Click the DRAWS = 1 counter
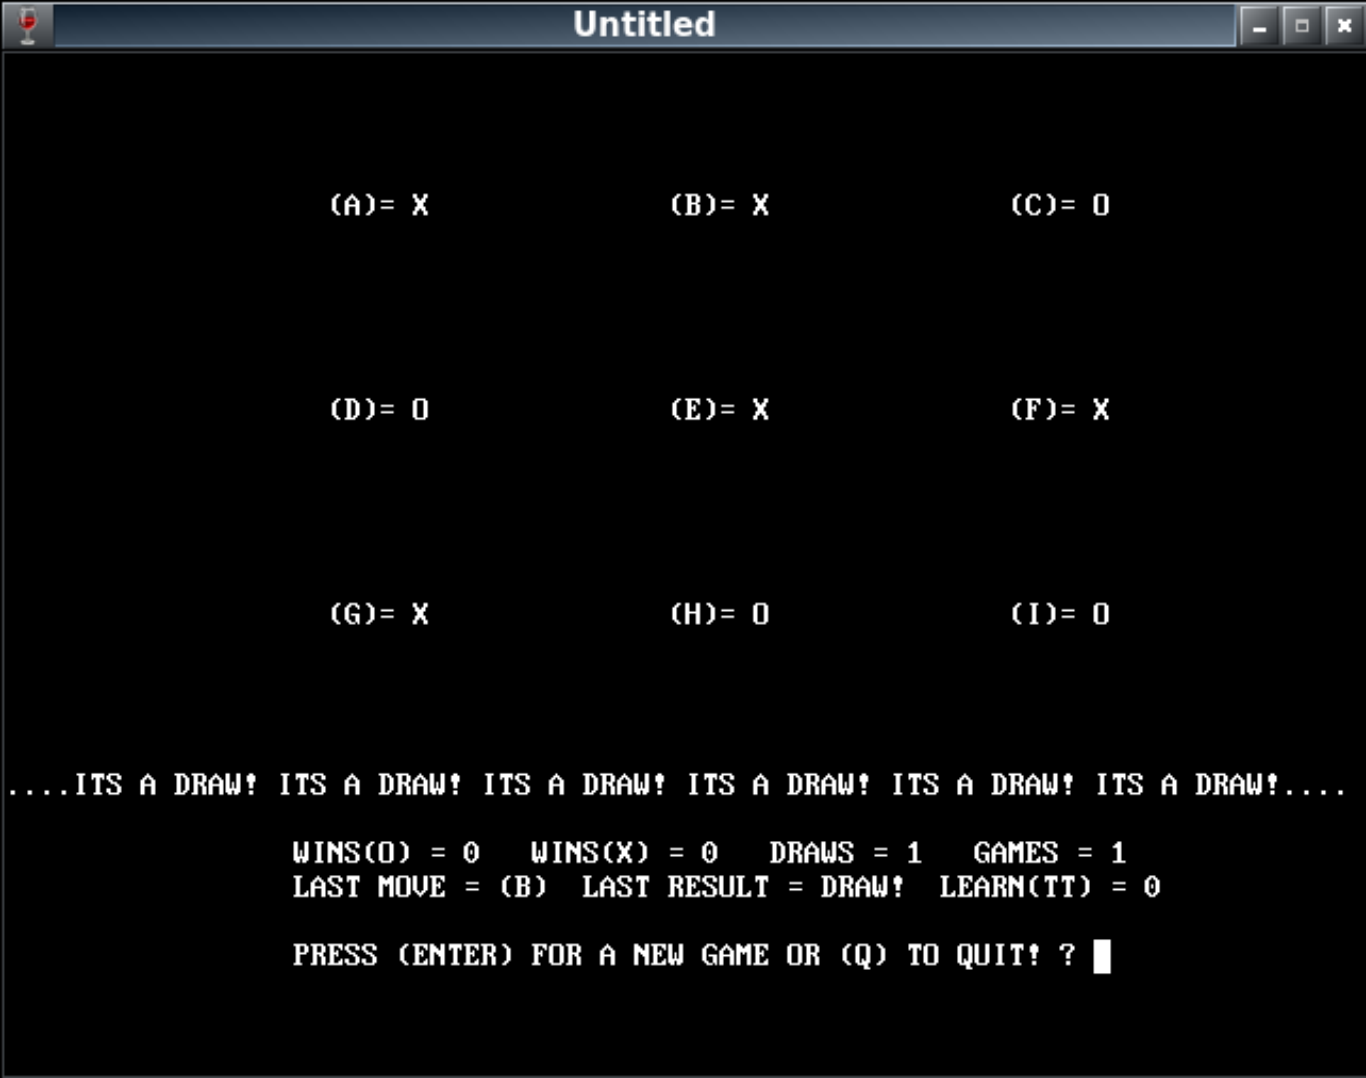This screenshot has width=1366, height=1078. (x=845, y=853)
